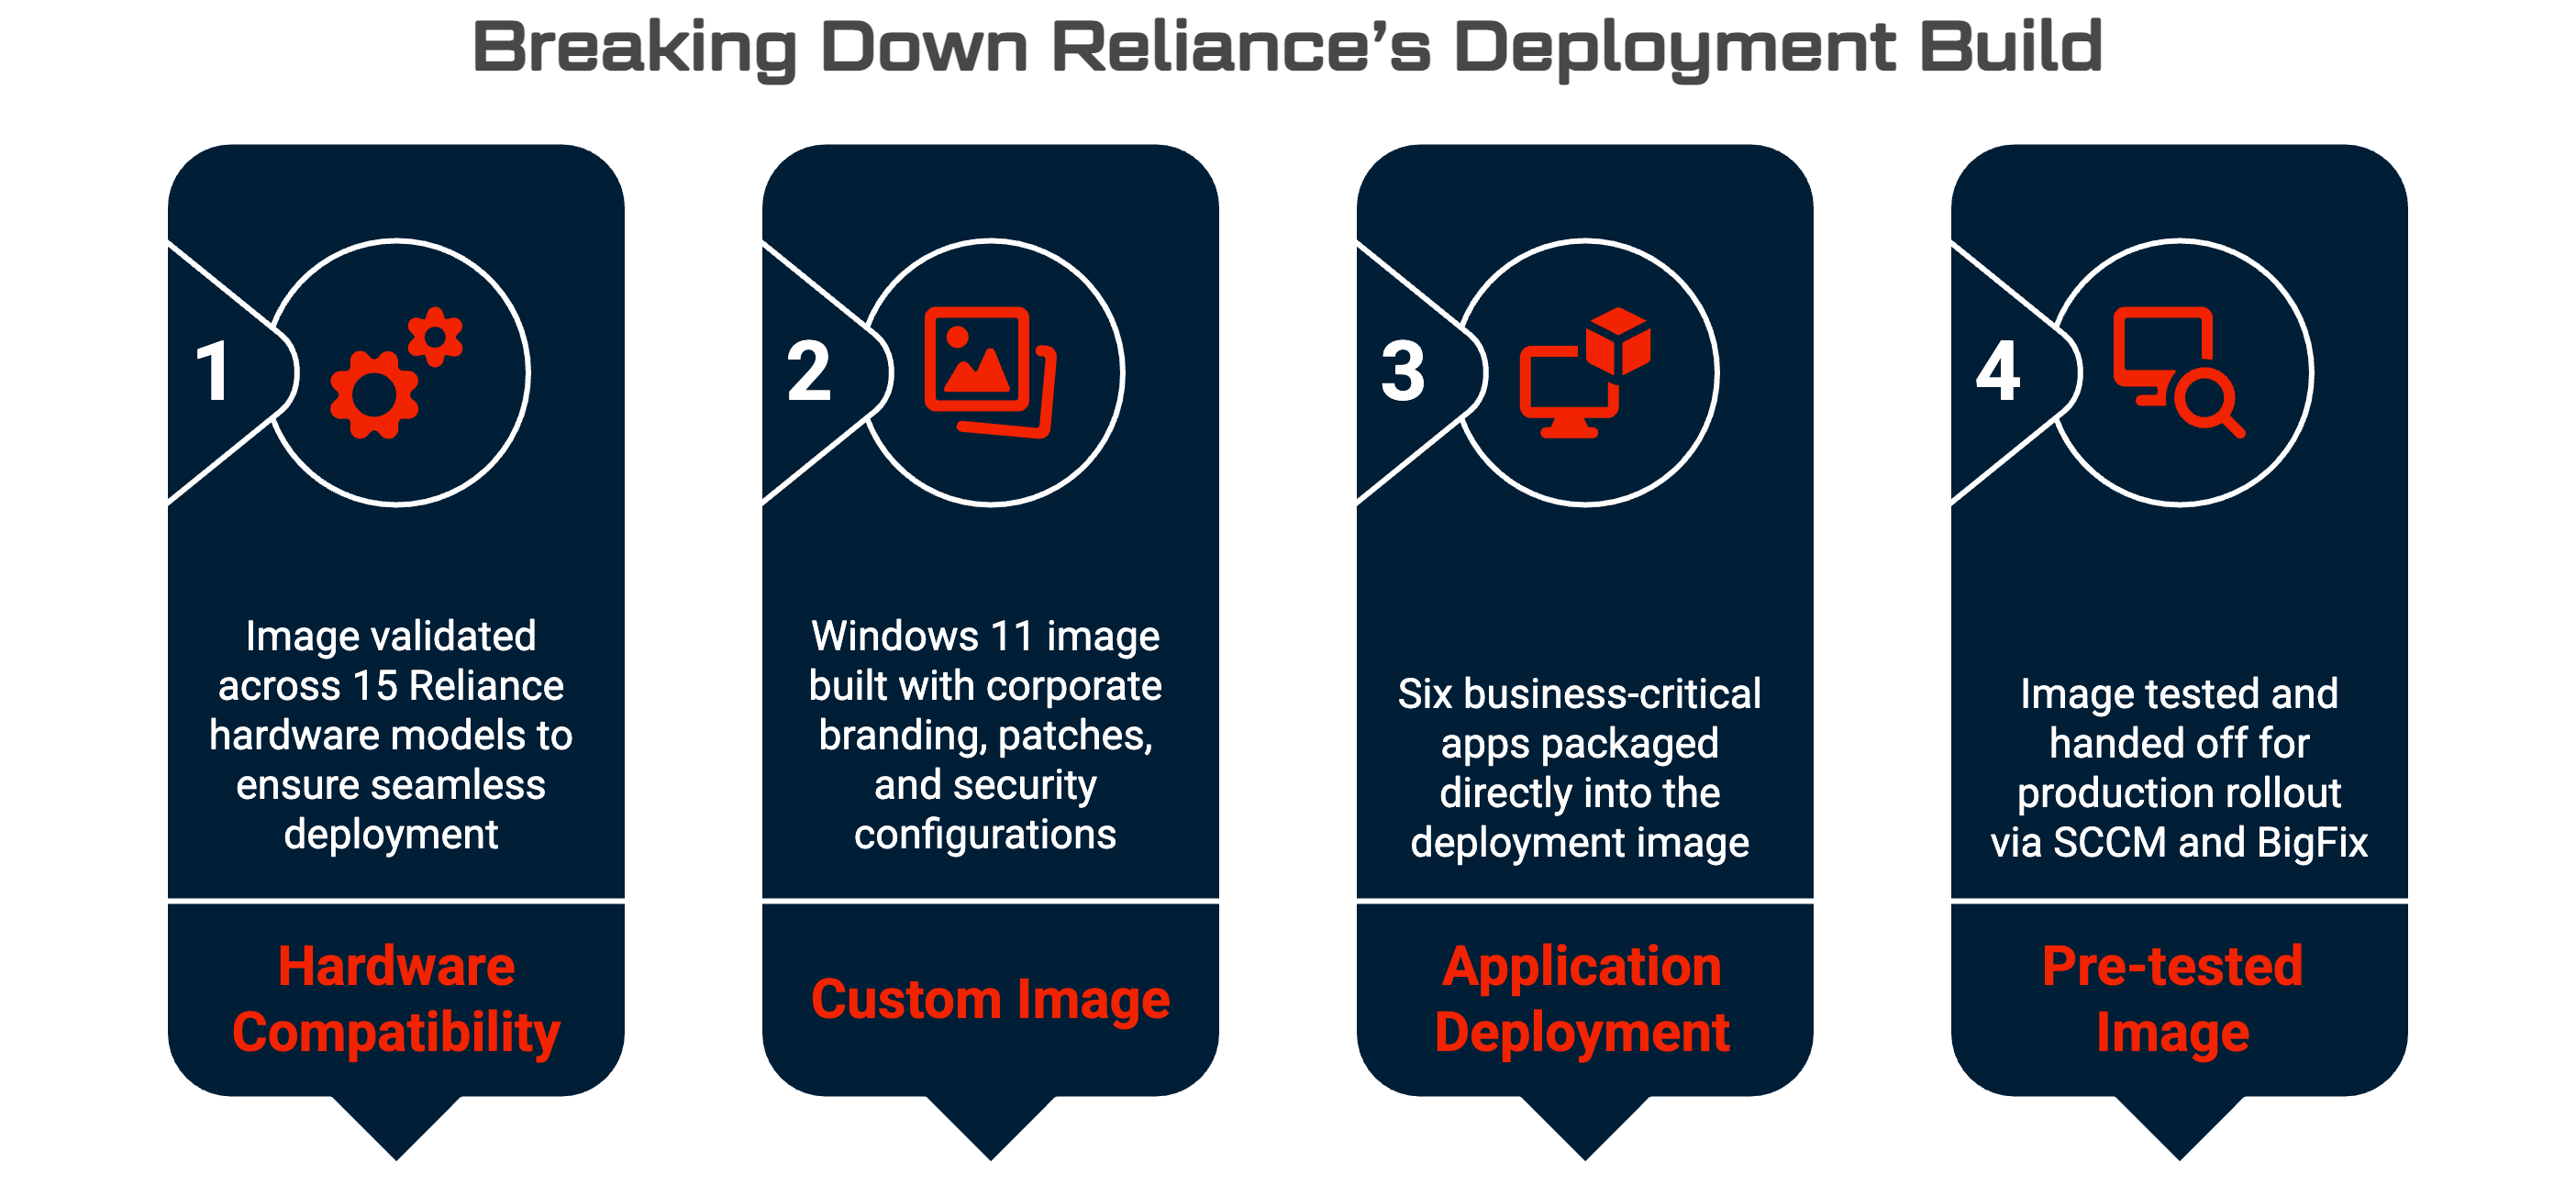Click the number 3 on the third card
The width and height of the screenshot is (2576, 1185).
click(1402, 372)
